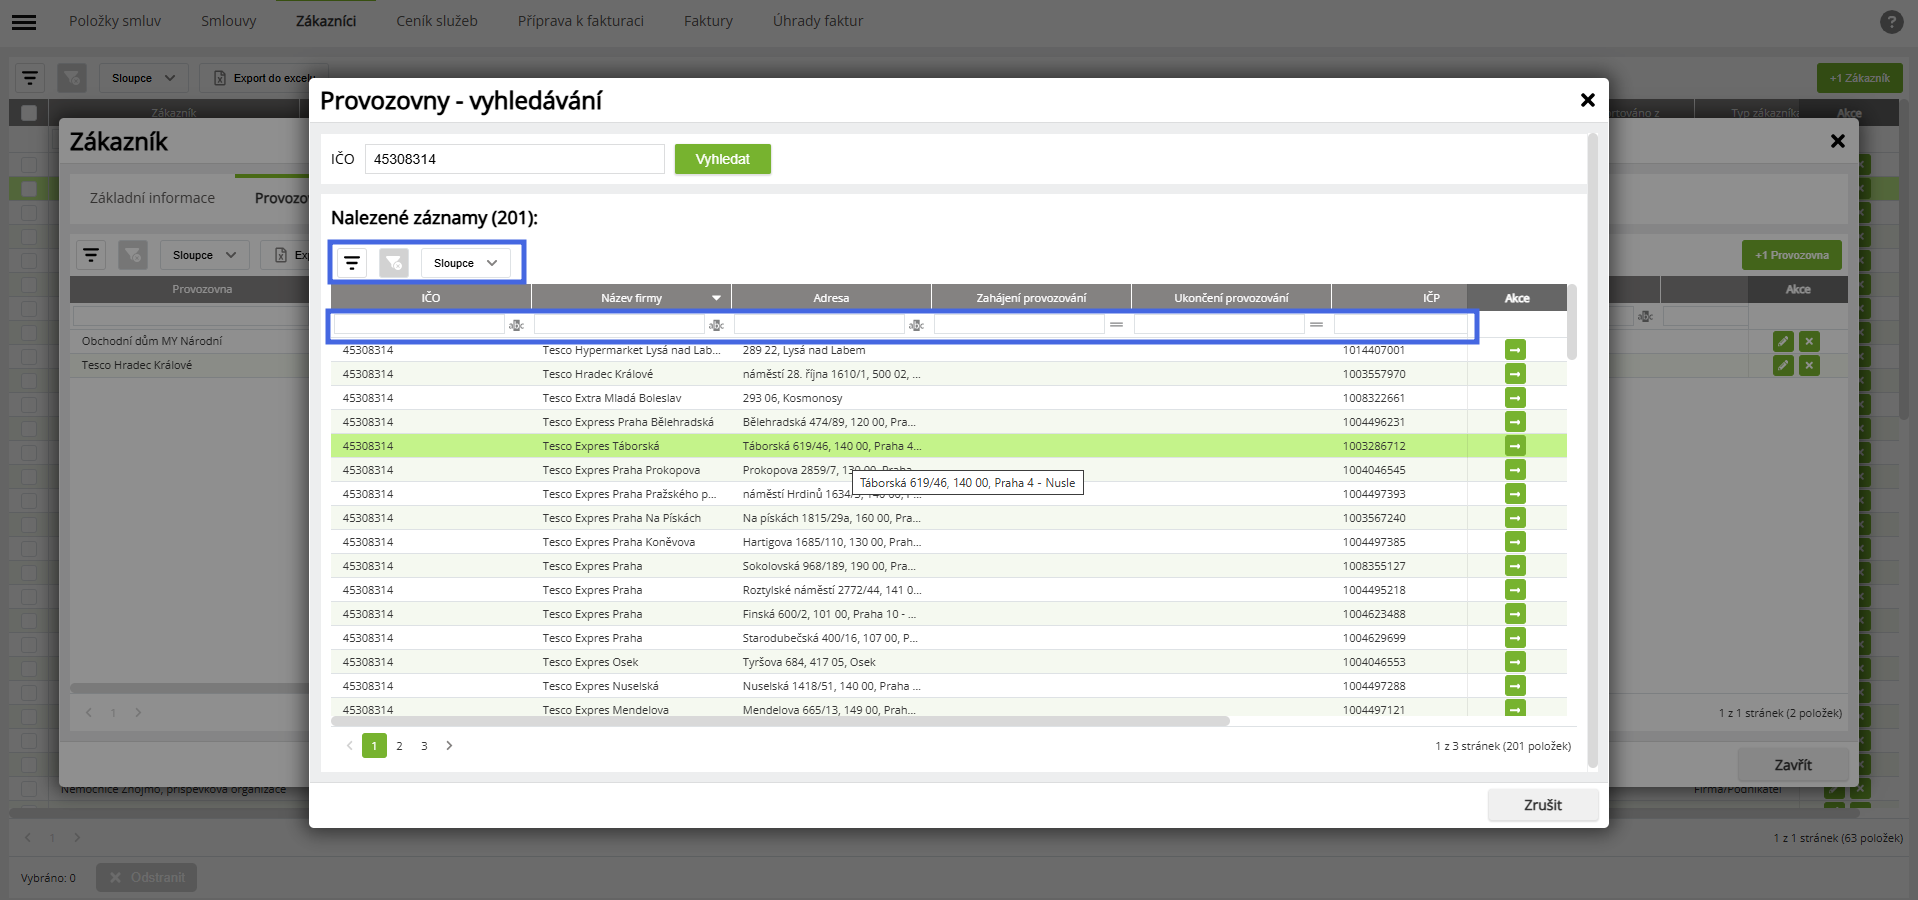Open the Sloupce dropdown in search dialog

(466, 263)
